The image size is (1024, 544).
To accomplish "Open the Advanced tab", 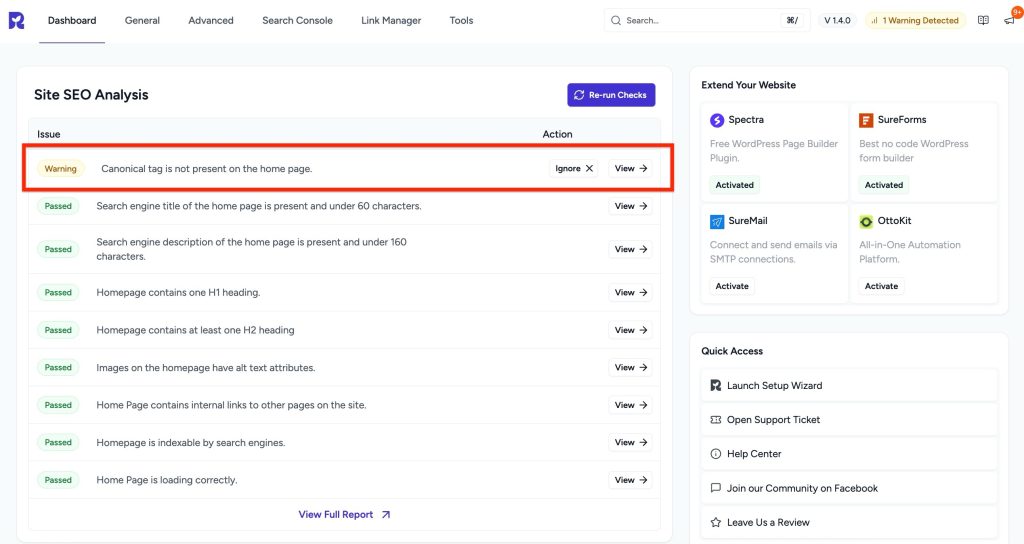I will click(x=211, y=20).
